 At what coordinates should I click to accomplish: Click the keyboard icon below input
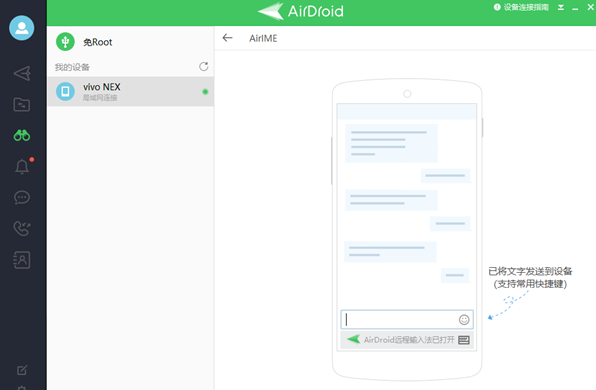464,340
